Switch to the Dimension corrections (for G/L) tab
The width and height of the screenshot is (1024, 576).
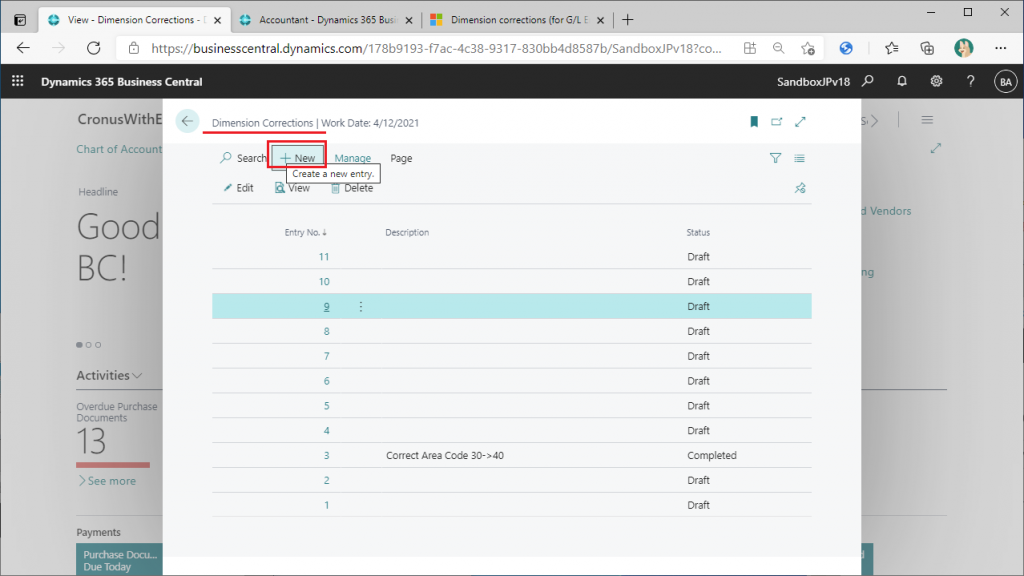[518, 20]
